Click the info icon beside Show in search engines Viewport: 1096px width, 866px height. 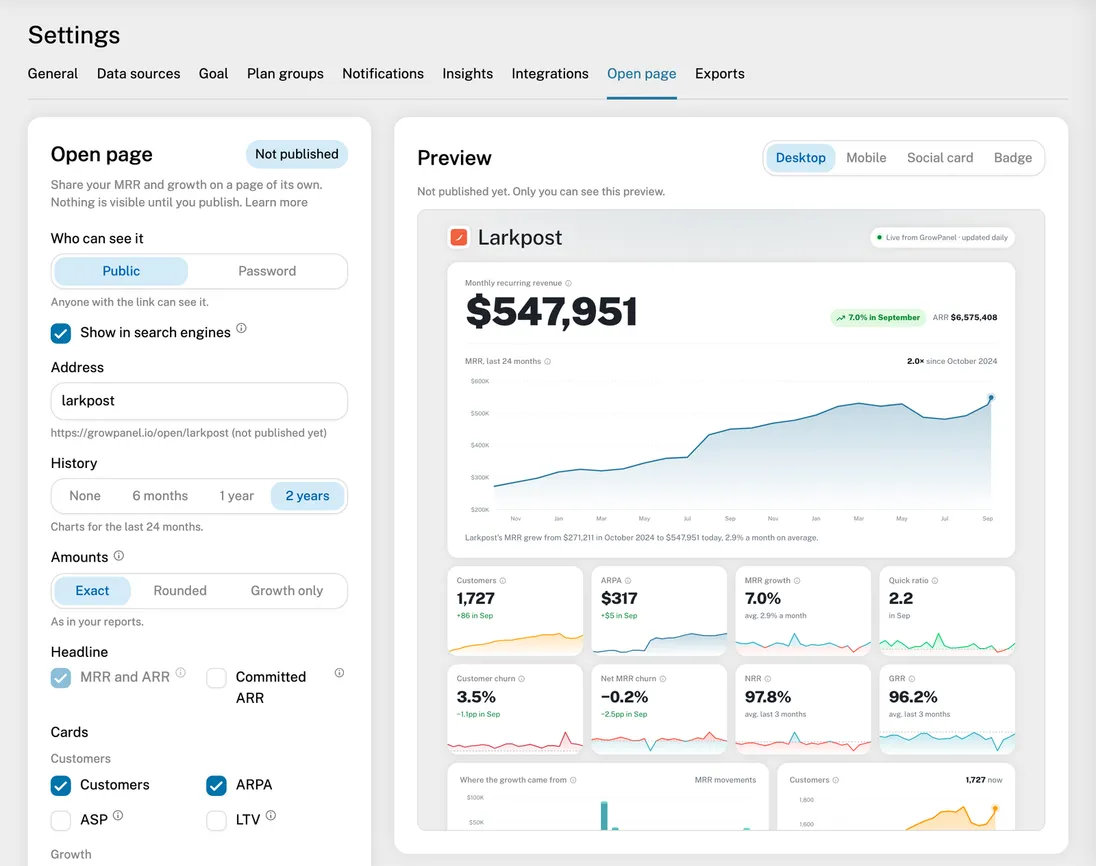(x=241, y=328)
